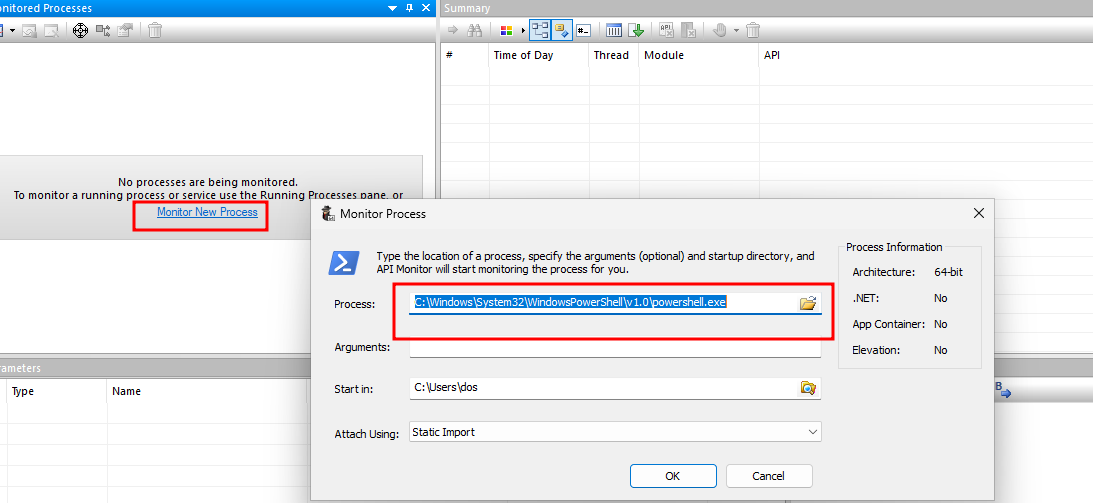Toggle the call tree view button
1093x503 pixels.
pyautogui.click(x=541, y=31)
